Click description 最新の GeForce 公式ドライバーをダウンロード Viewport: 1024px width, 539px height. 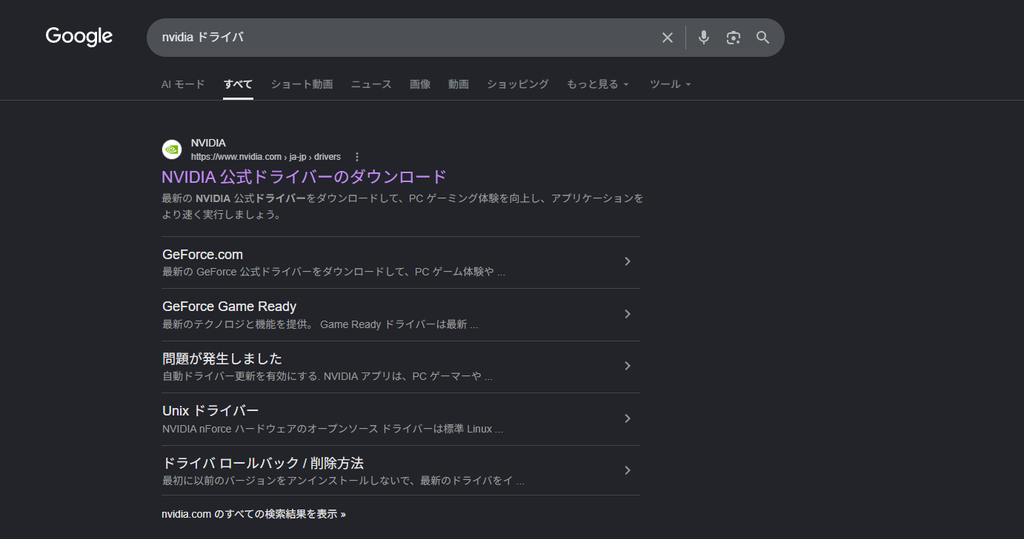point(334,272)
